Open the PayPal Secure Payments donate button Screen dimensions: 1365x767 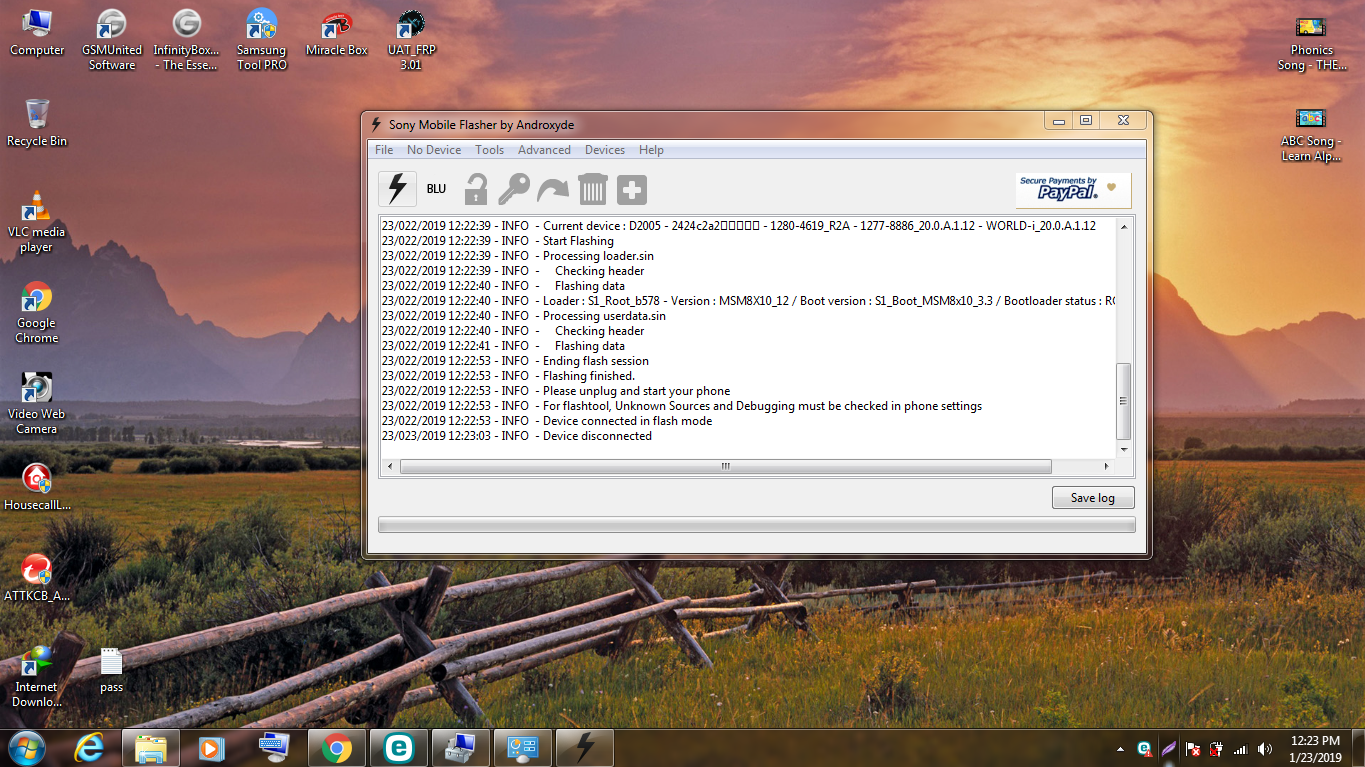[x=1073, y=190]
